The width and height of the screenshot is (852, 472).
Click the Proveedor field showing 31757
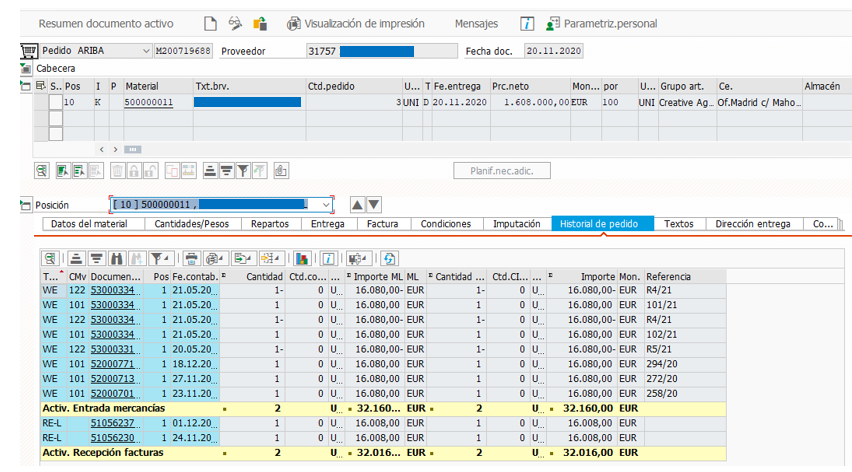(x=381, y=51)
